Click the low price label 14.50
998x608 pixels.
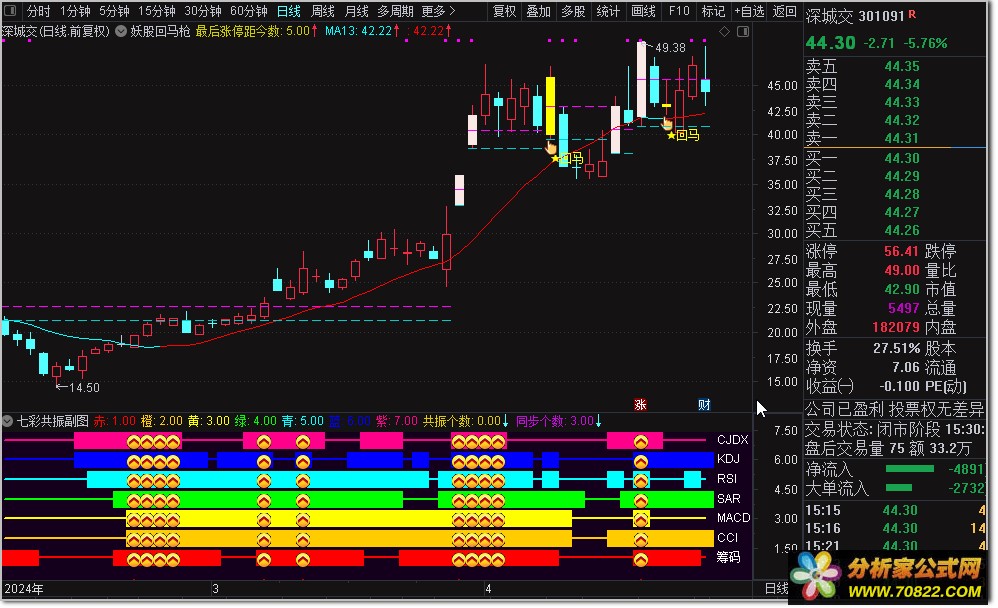click(x=84, y=387)
